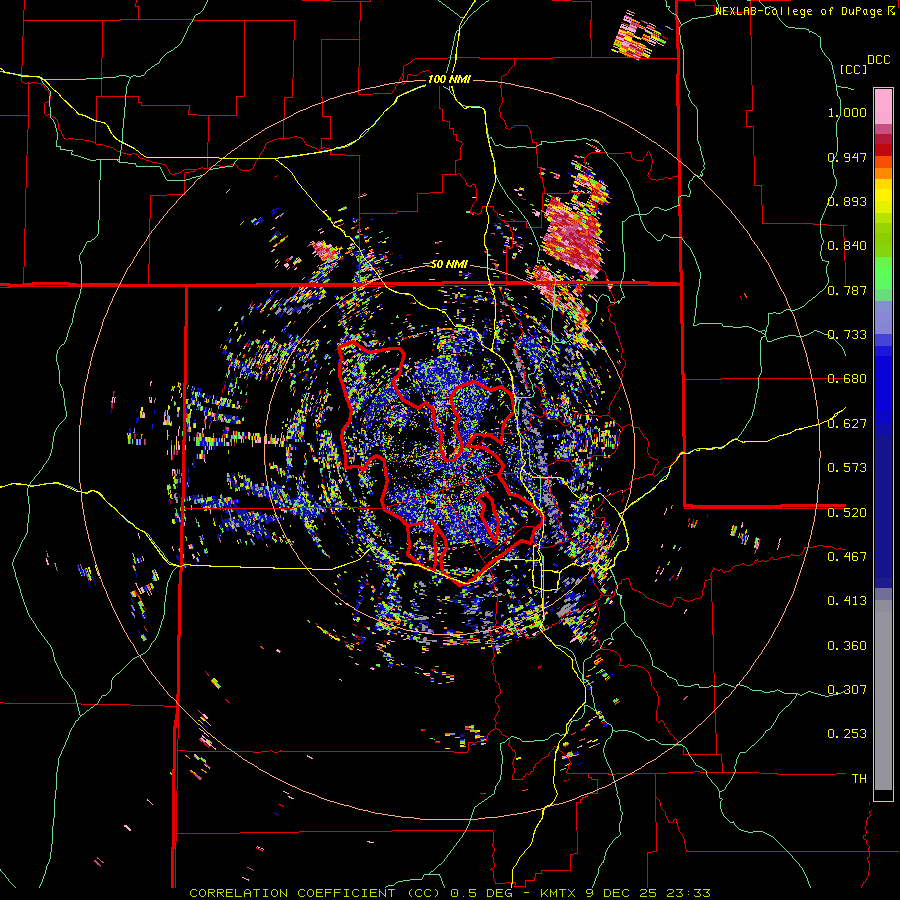This screenshot has height=900, width=900.
Task: Click the 1.000 scale value
Action: click(847, 112)
